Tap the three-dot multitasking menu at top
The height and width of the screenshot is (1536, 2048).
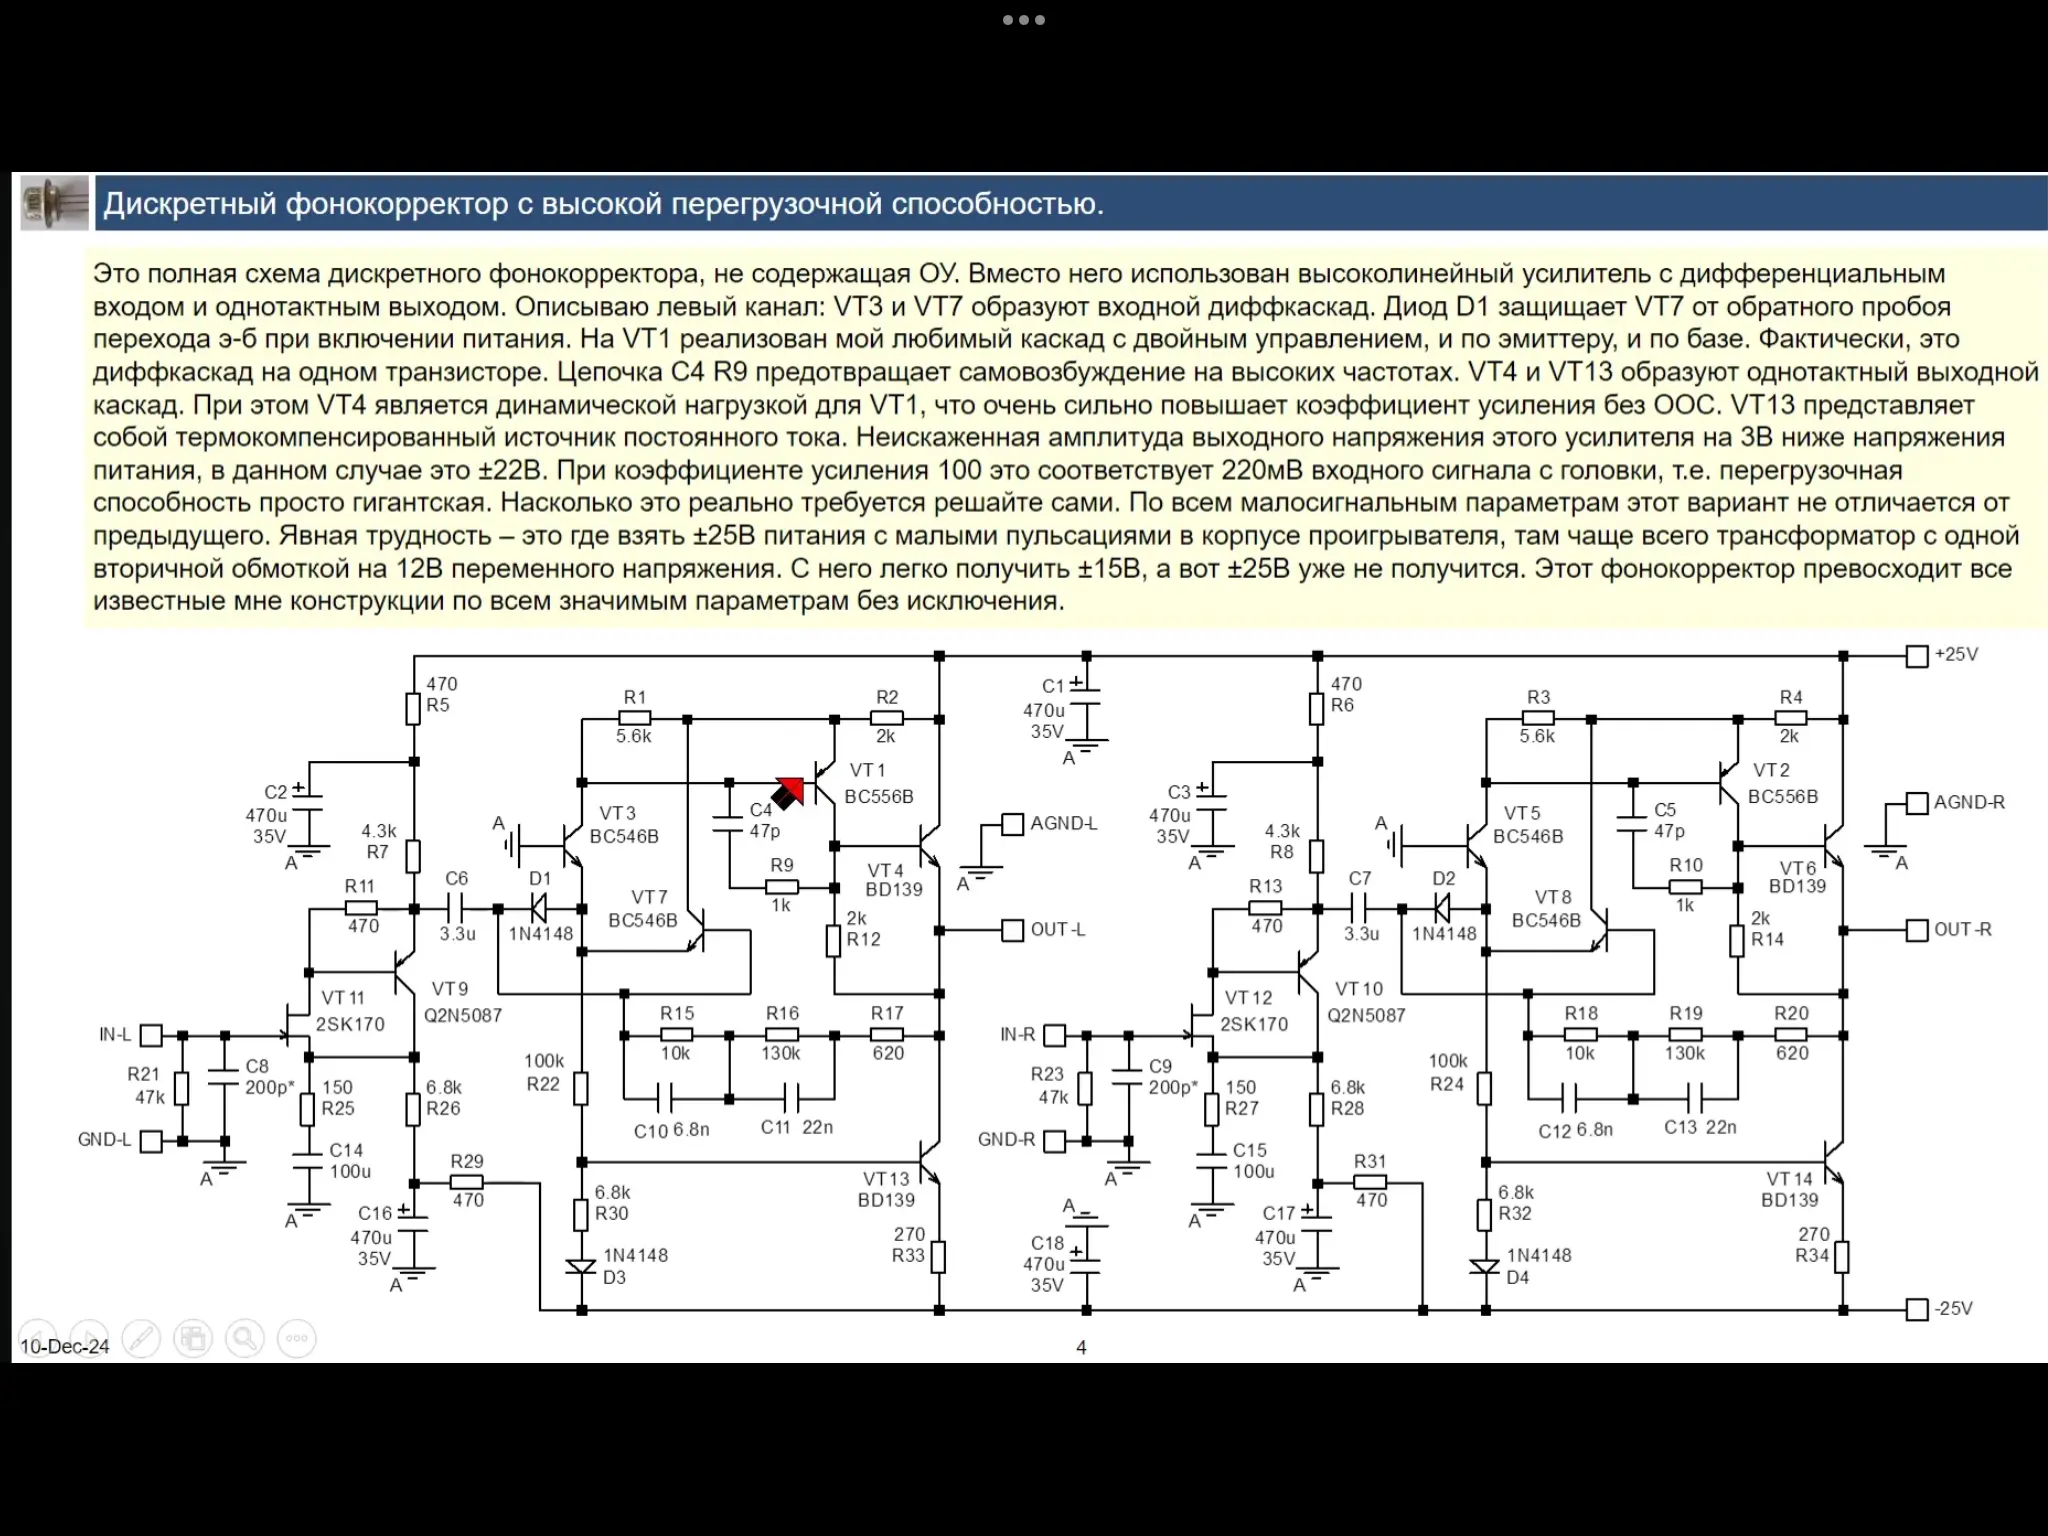[x=1024, y=20]
